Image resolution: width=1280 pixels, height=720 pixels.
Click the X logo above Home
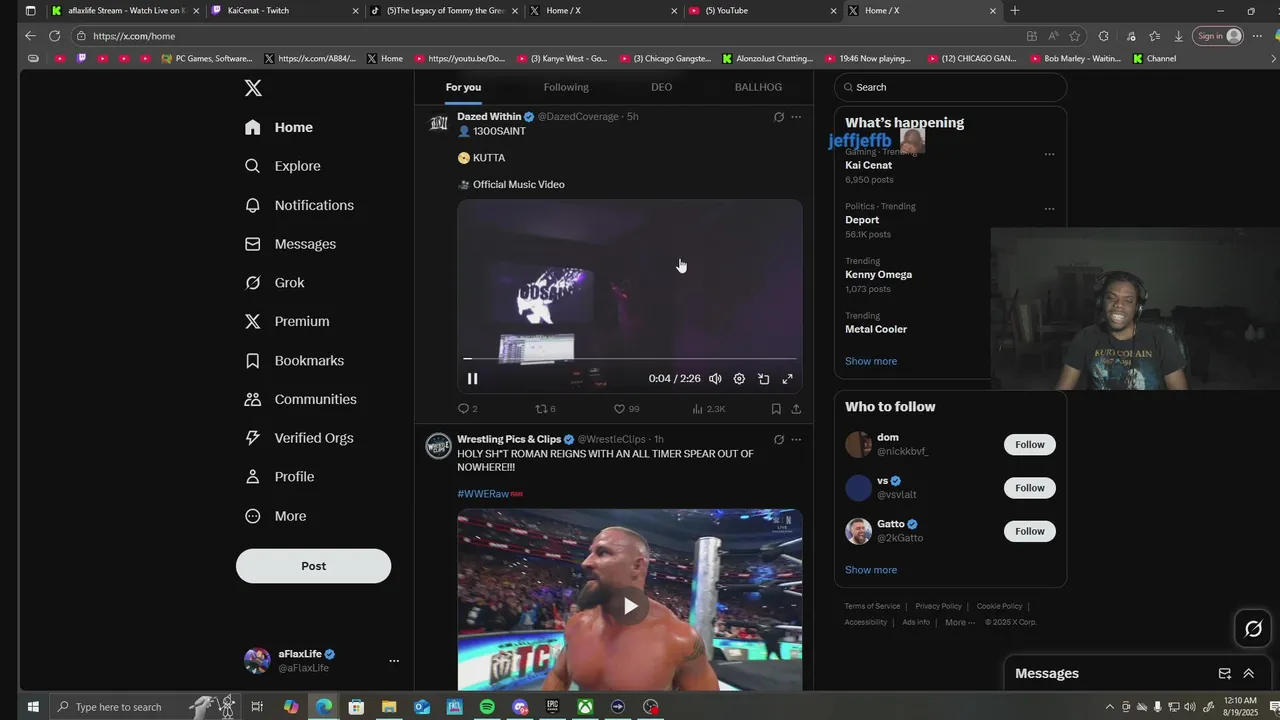[x=253, y=88]
